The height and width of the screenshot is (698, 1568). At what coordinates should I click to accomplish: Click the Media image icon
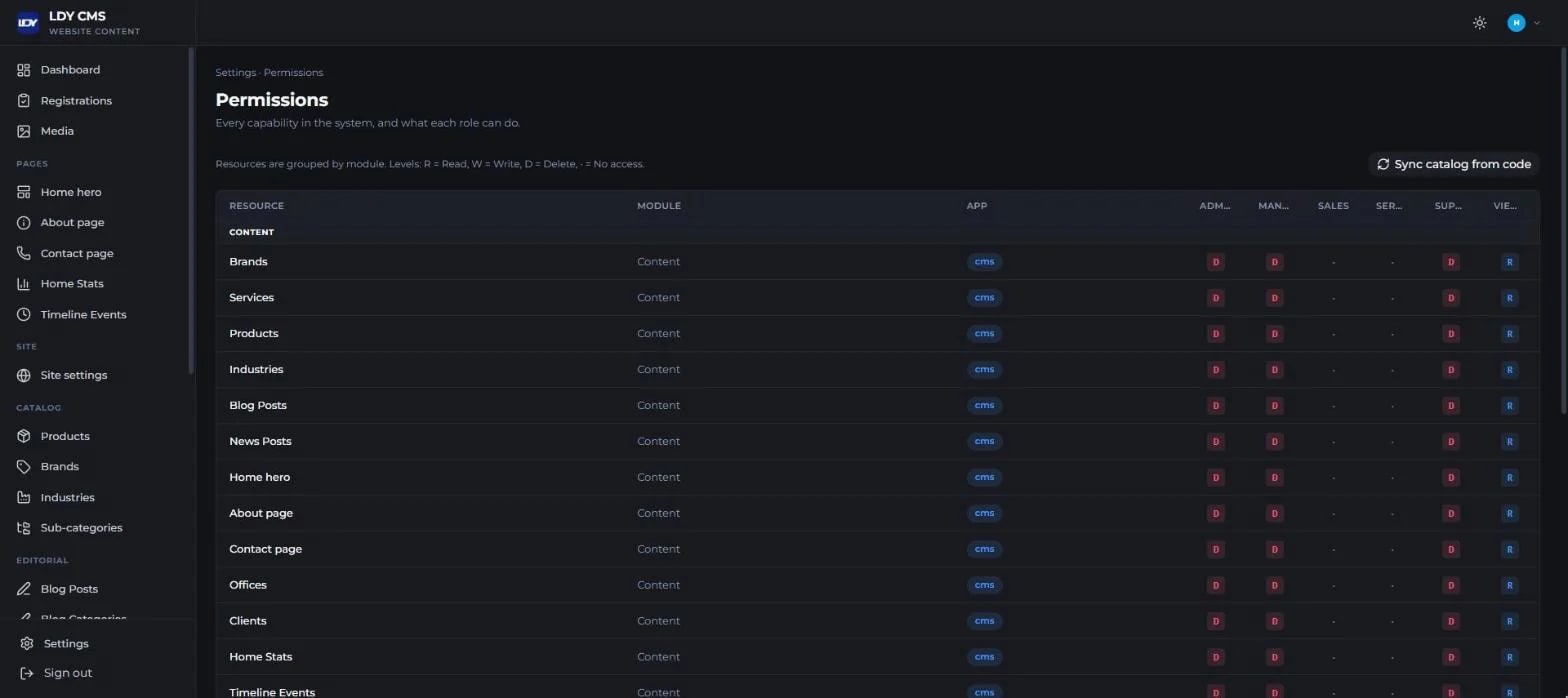[24, 131]
